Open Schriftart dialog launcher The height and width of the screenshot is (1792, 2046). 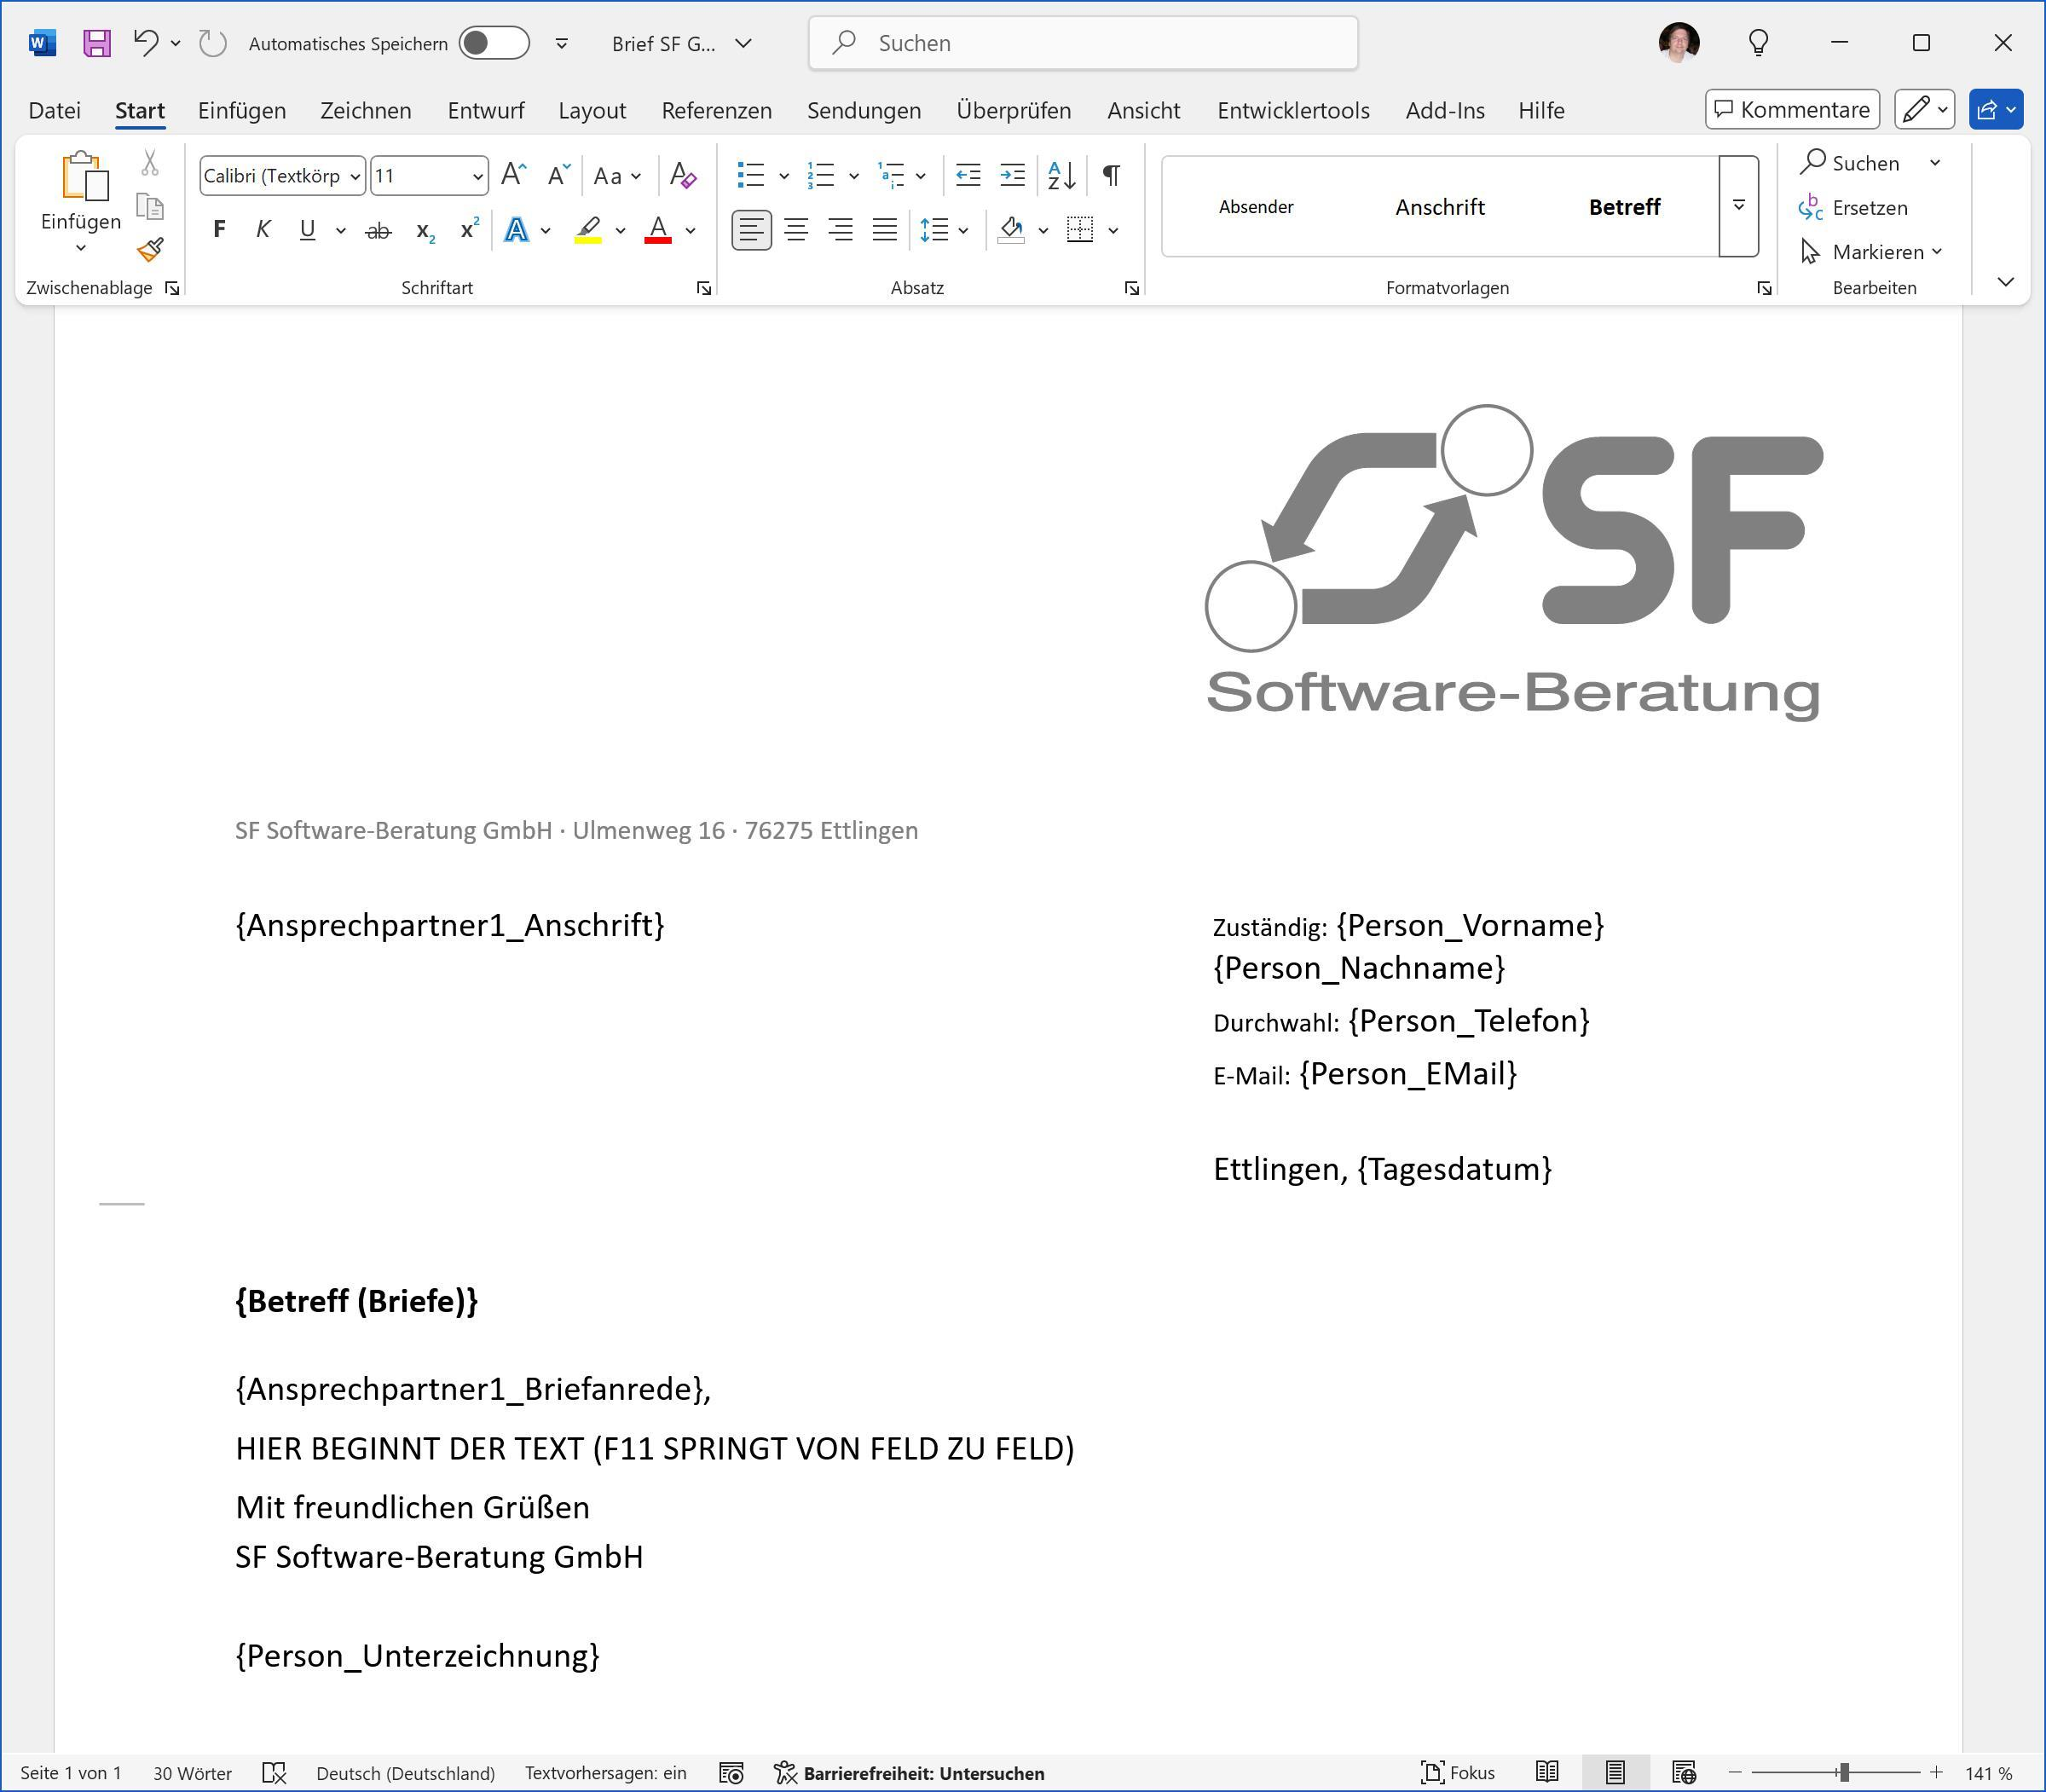pyautogui.click(x=704, y=288)
